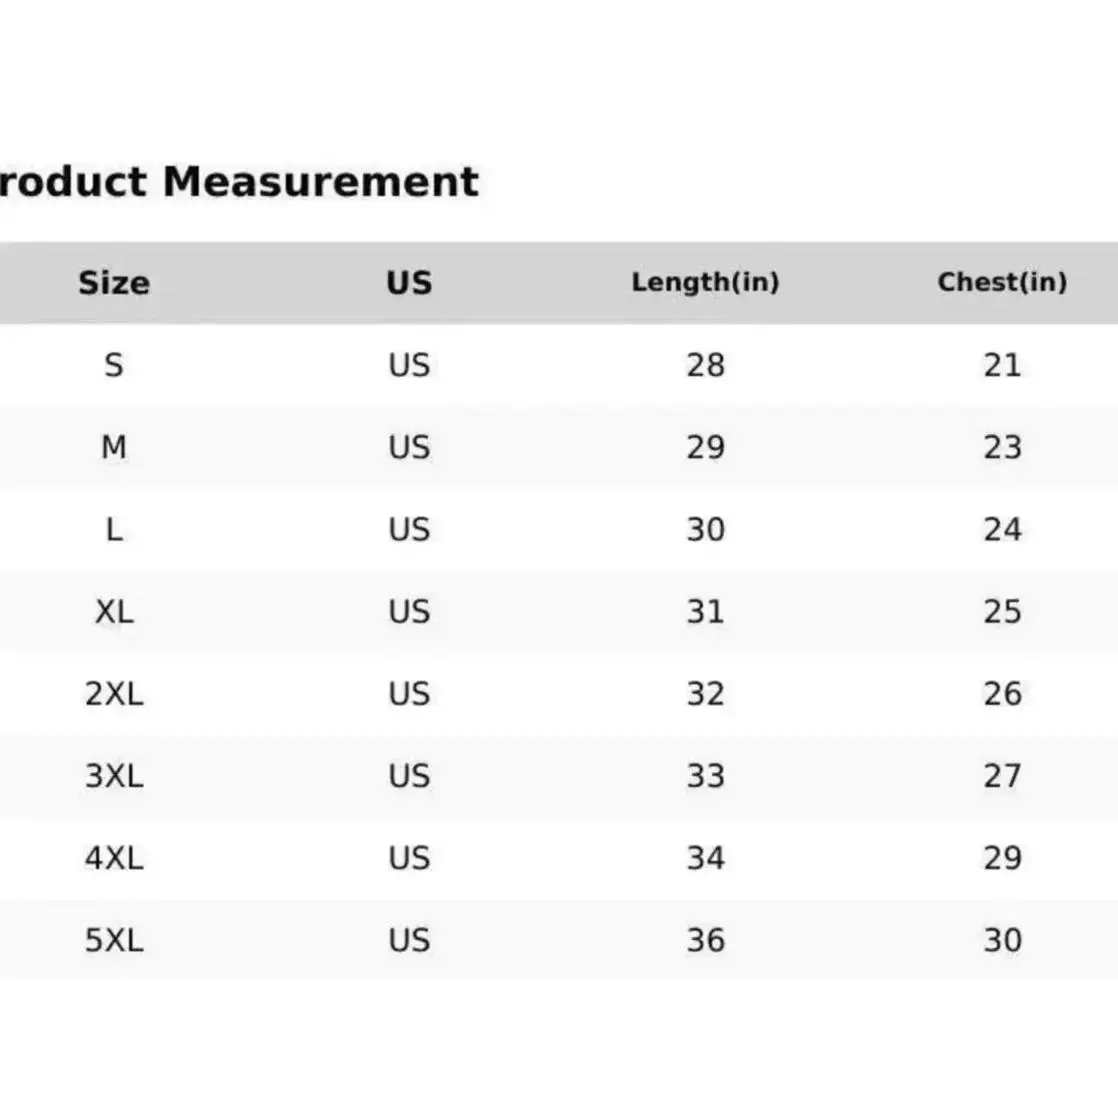This screenshot has height=1118, width=1118.
Task: Click the US cell in the M row
Action: point(409,448)
